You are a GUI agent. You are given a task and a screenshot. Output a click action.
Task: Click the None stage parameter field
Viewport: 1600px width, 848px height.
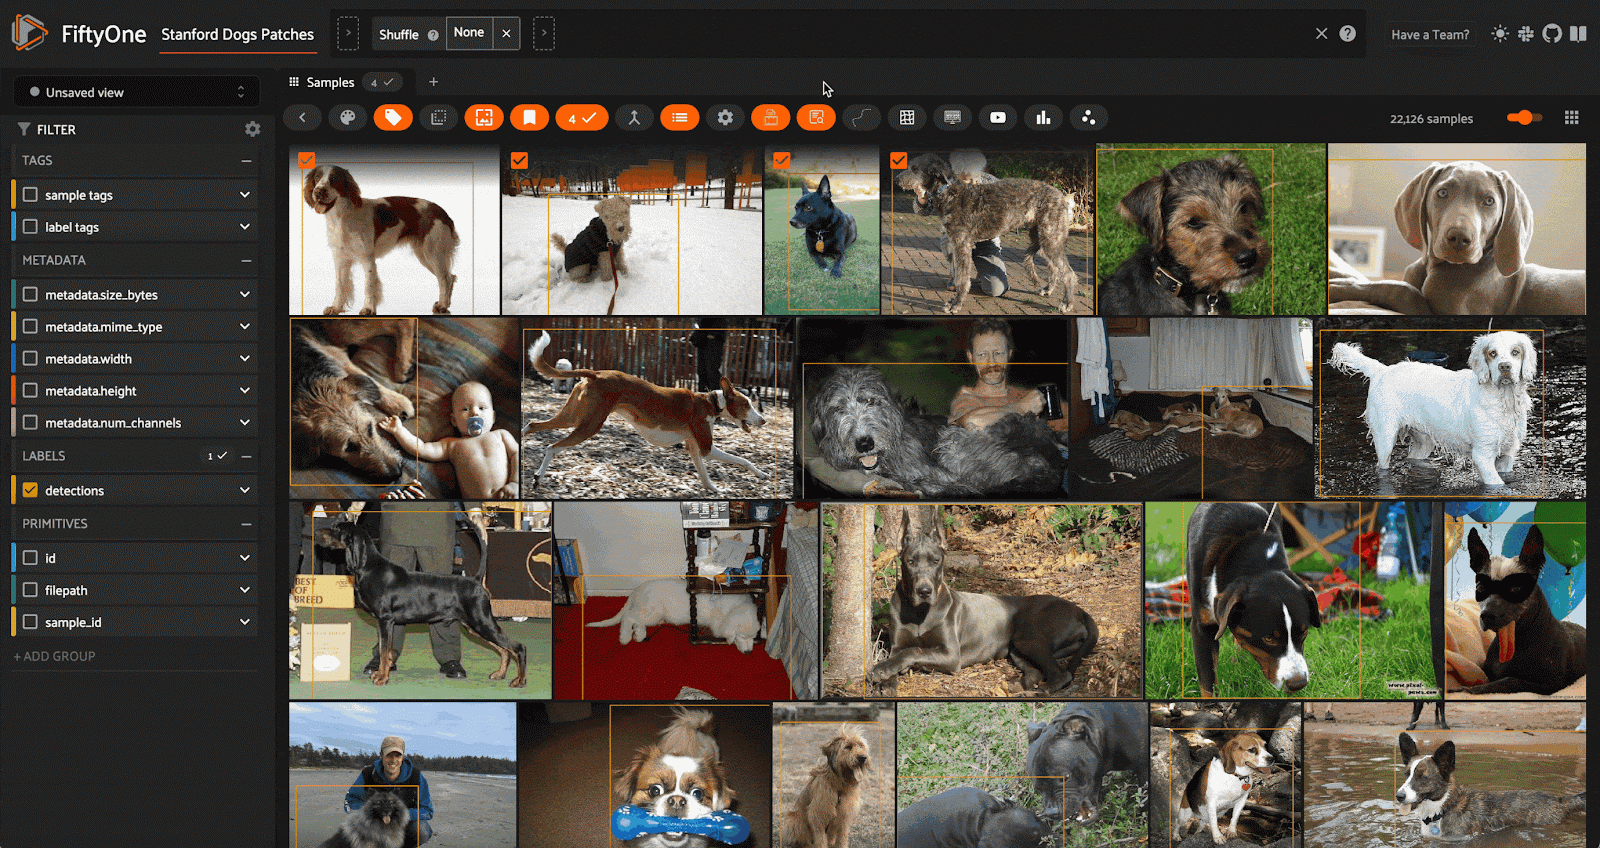click(469, 33)
